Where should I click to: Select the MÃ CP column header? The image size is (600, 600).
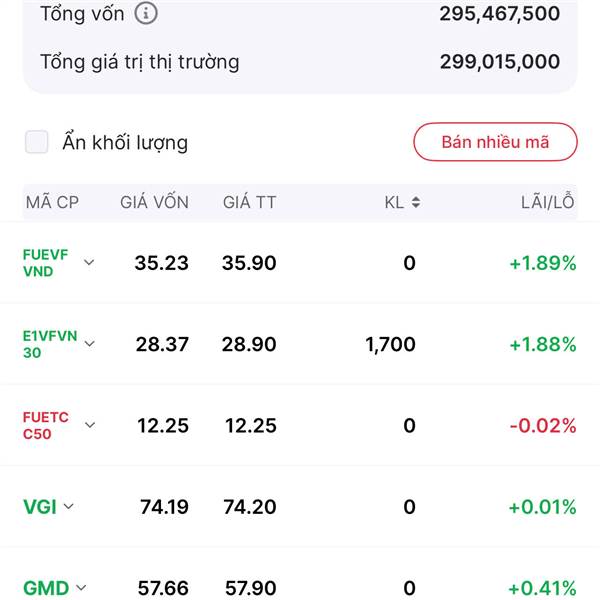[x=52, y=202]
